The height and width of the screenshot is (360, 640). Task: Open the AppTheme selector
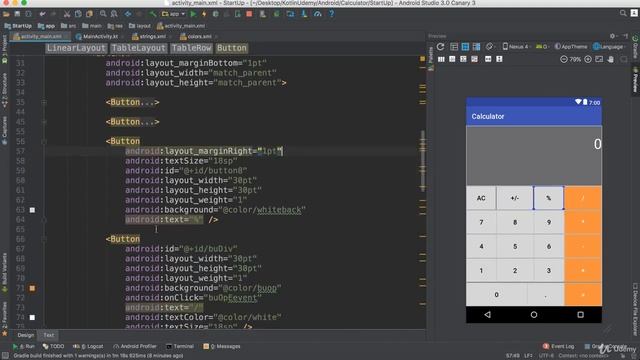coord(571,47)
